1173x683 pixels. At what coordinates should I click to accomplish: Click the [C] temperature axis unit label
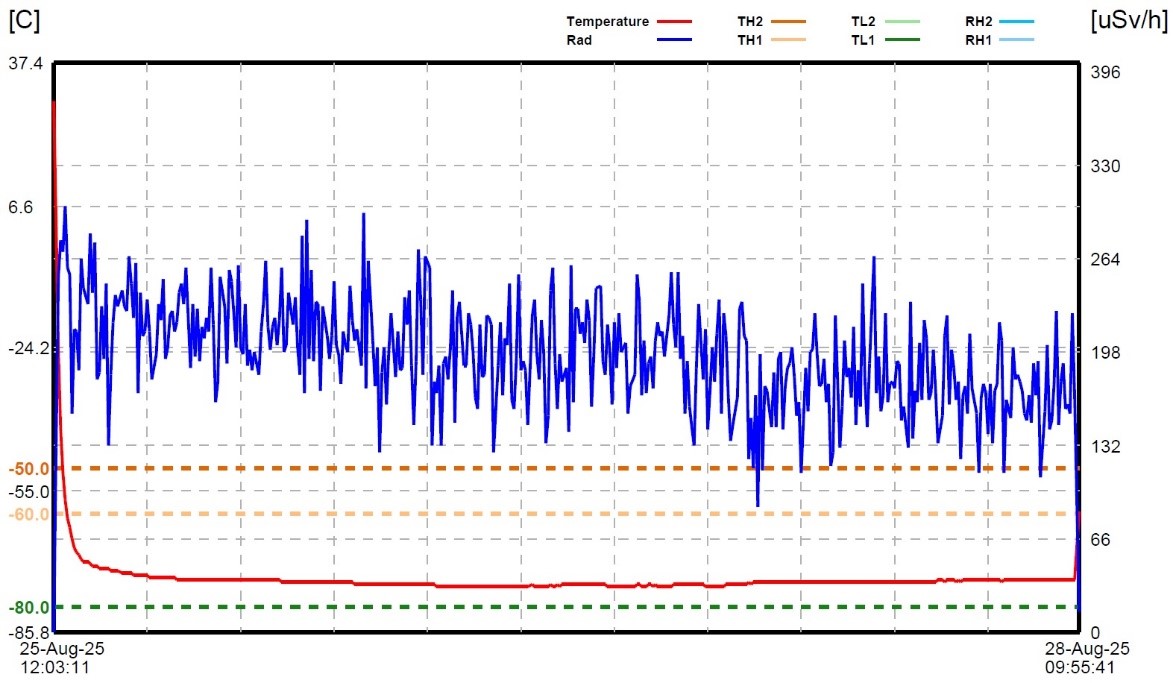(x=22, y=20)
